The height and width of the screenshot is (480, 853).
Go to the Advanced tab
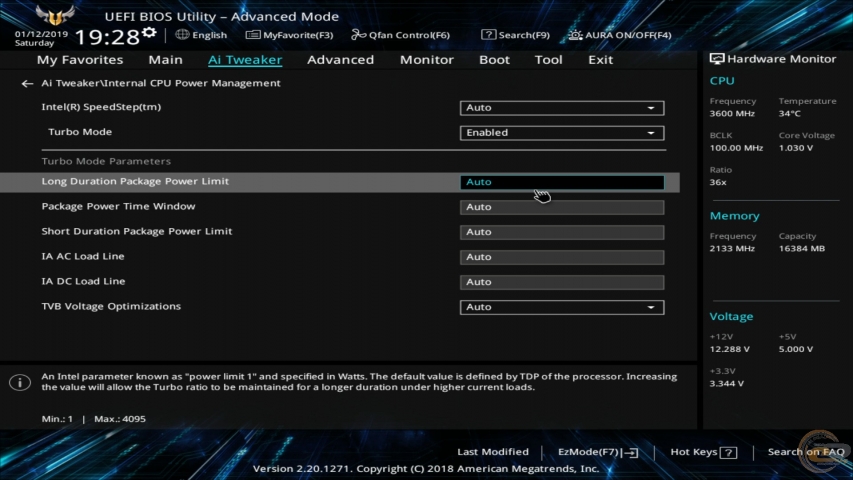click(341, 60)
